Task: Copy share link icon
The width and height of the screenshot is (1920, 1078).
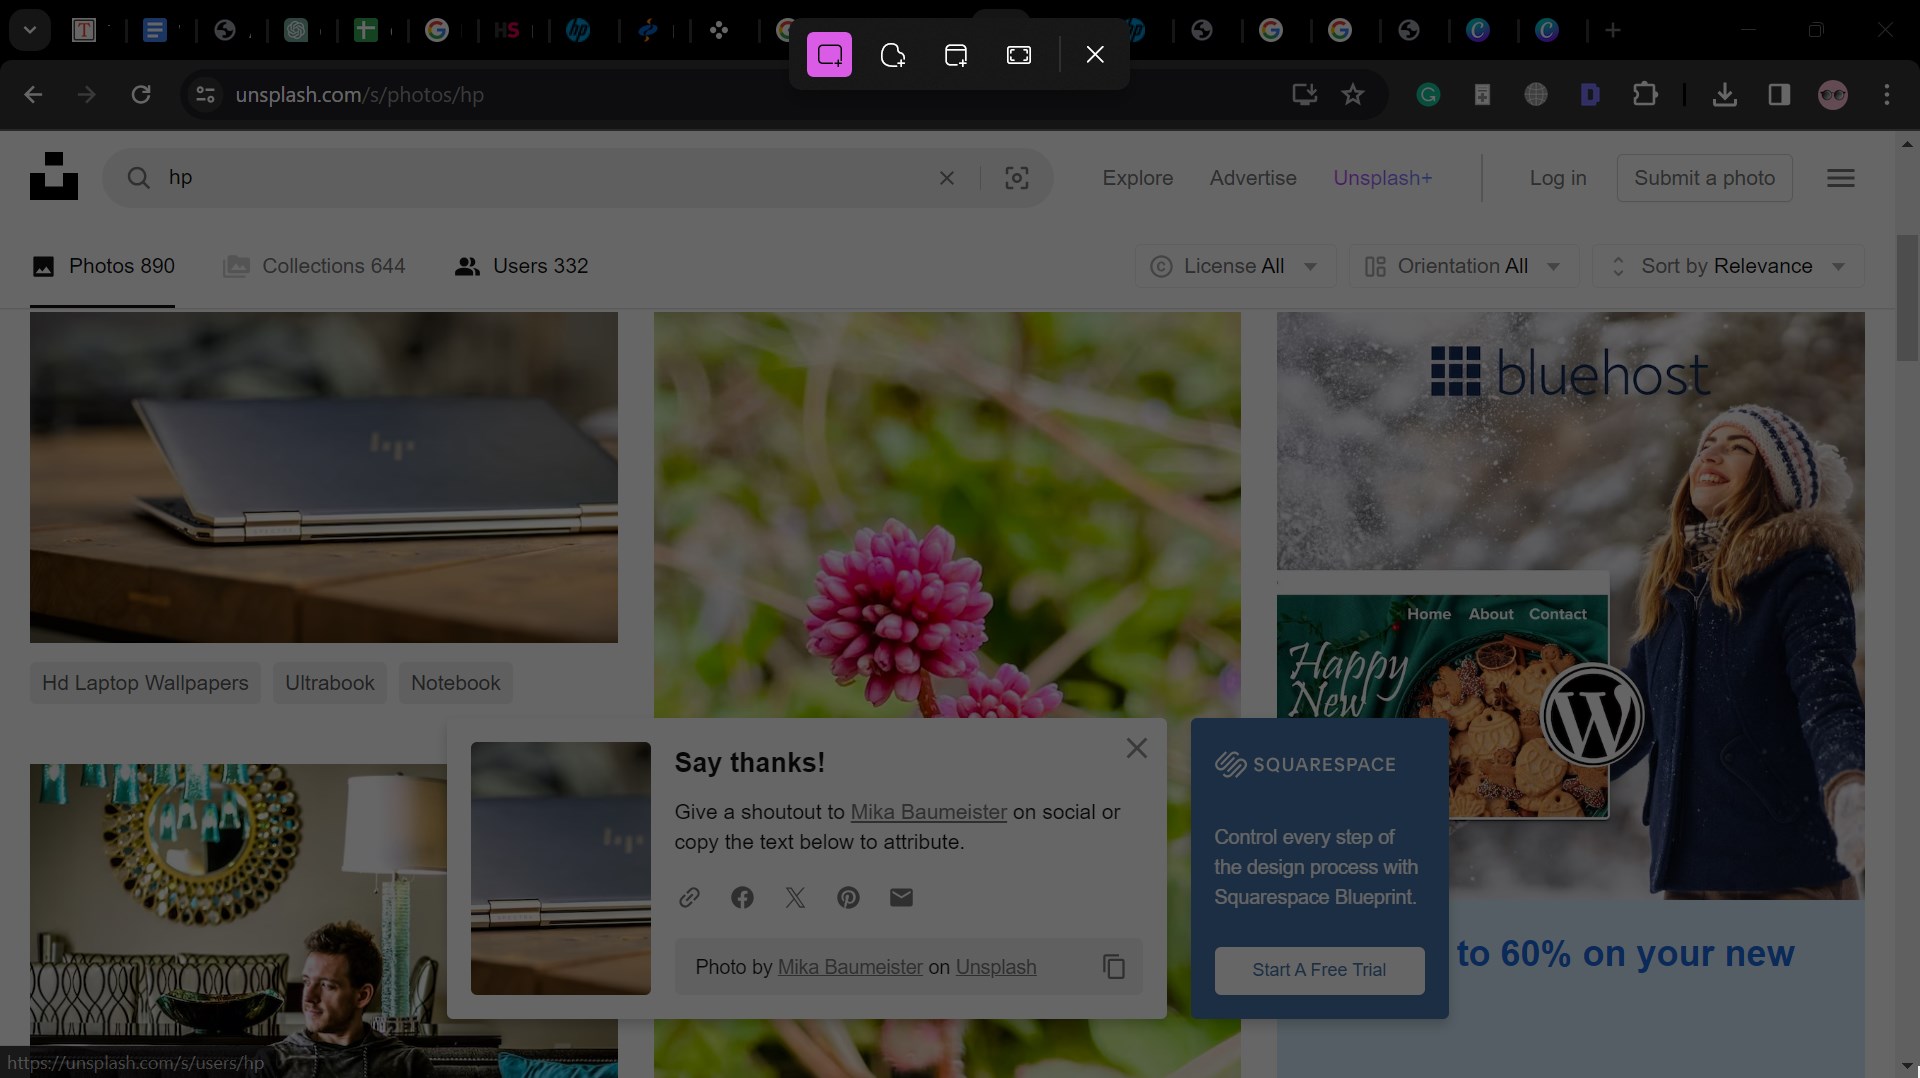Action: coord(689,897)
